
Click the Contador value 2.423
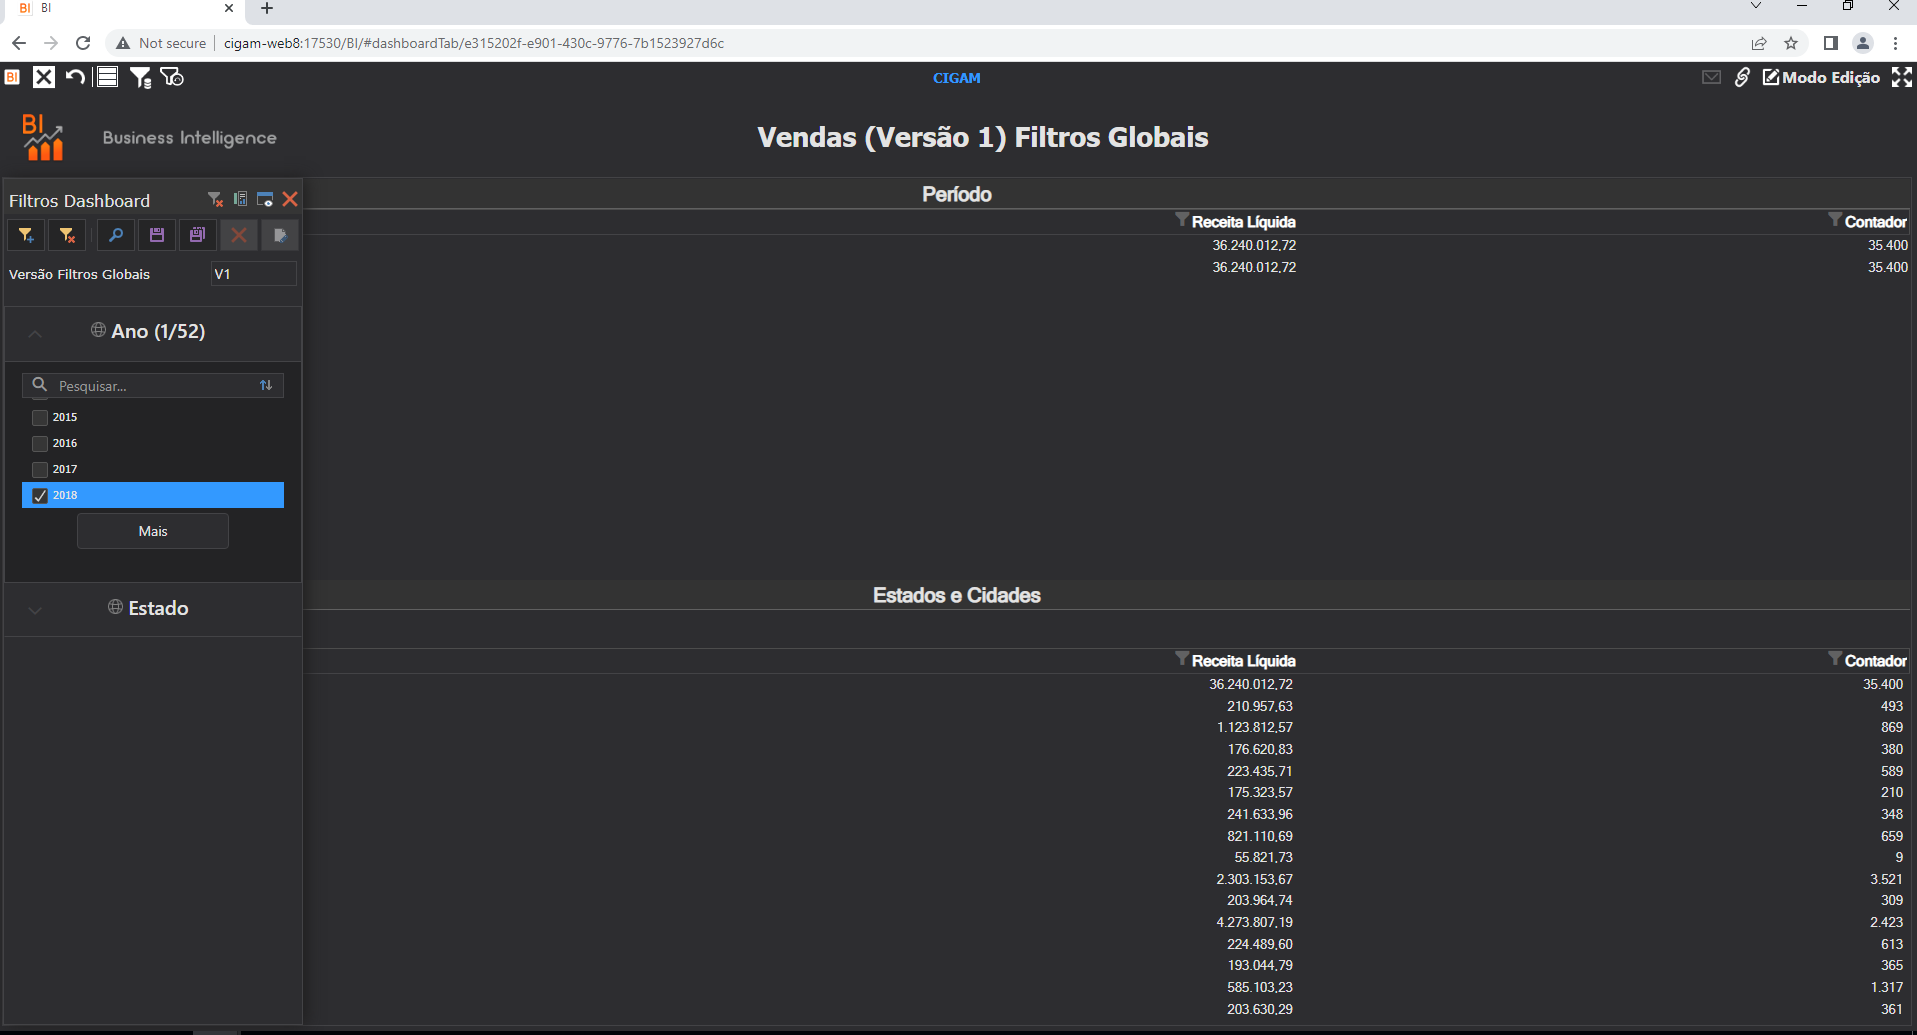click(x=1887, y=922)
